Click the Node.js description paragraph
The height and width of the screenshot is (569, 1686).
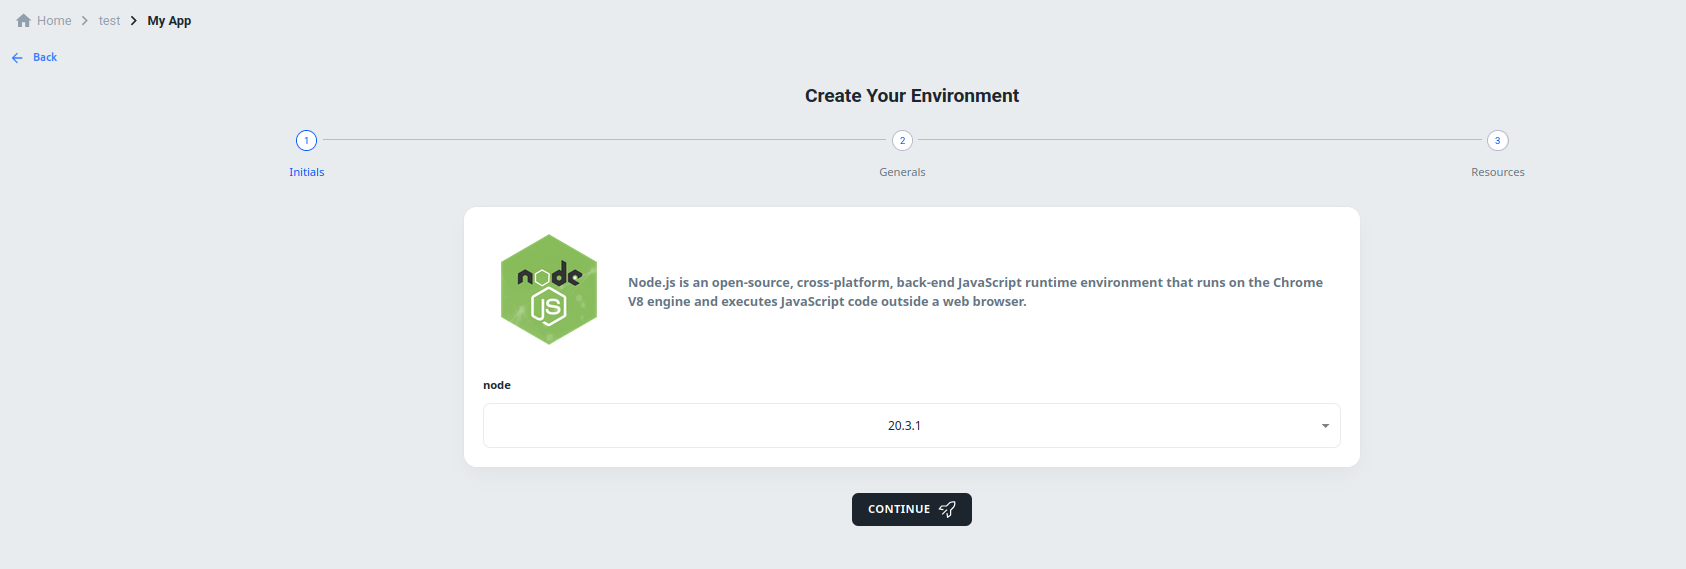point(975,292)
